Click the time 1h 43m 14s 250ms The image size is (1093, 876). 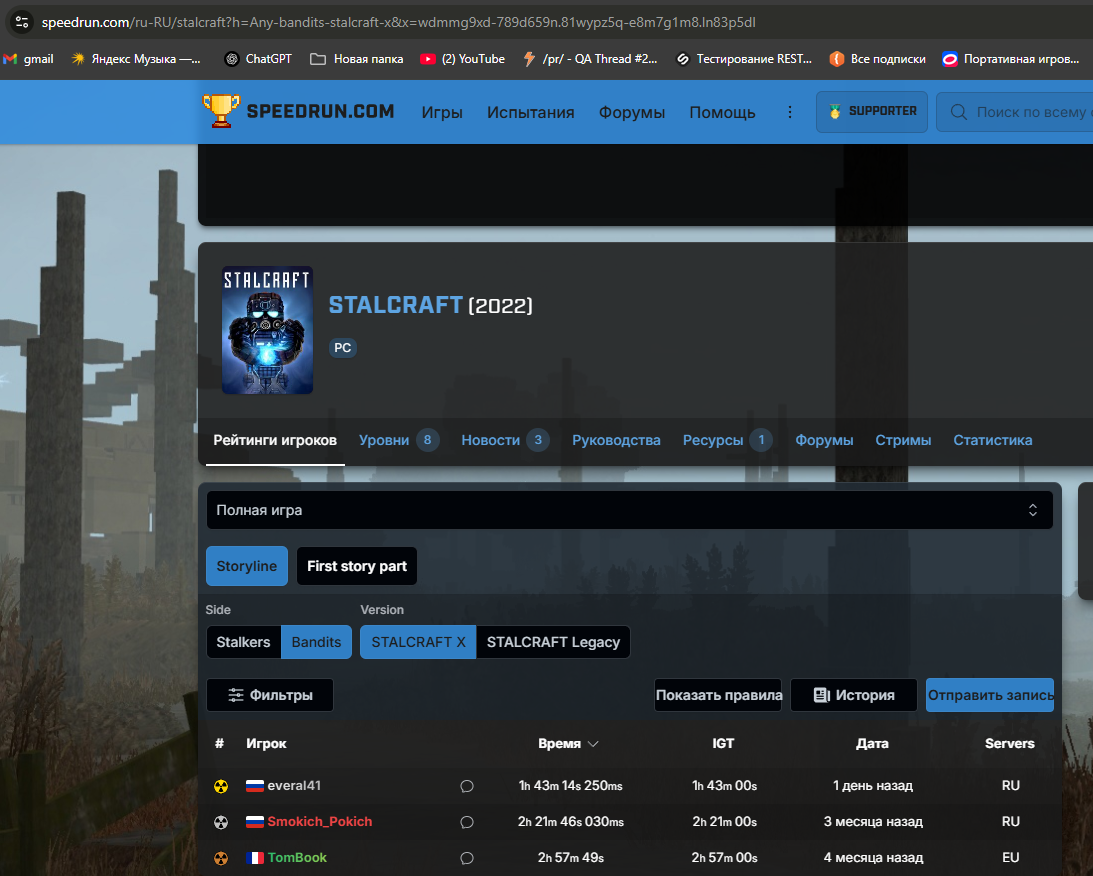click(570, 786)
